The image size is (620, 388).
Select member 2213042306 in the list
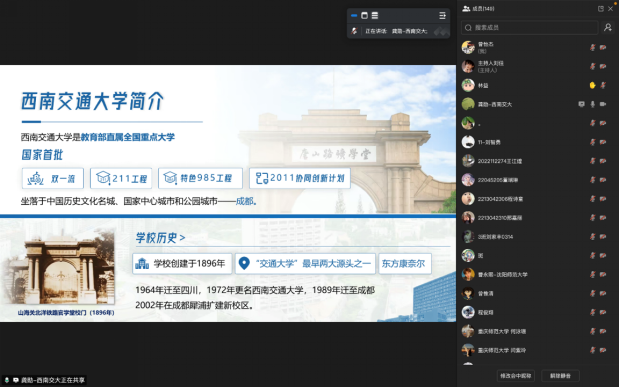(538, 199)
